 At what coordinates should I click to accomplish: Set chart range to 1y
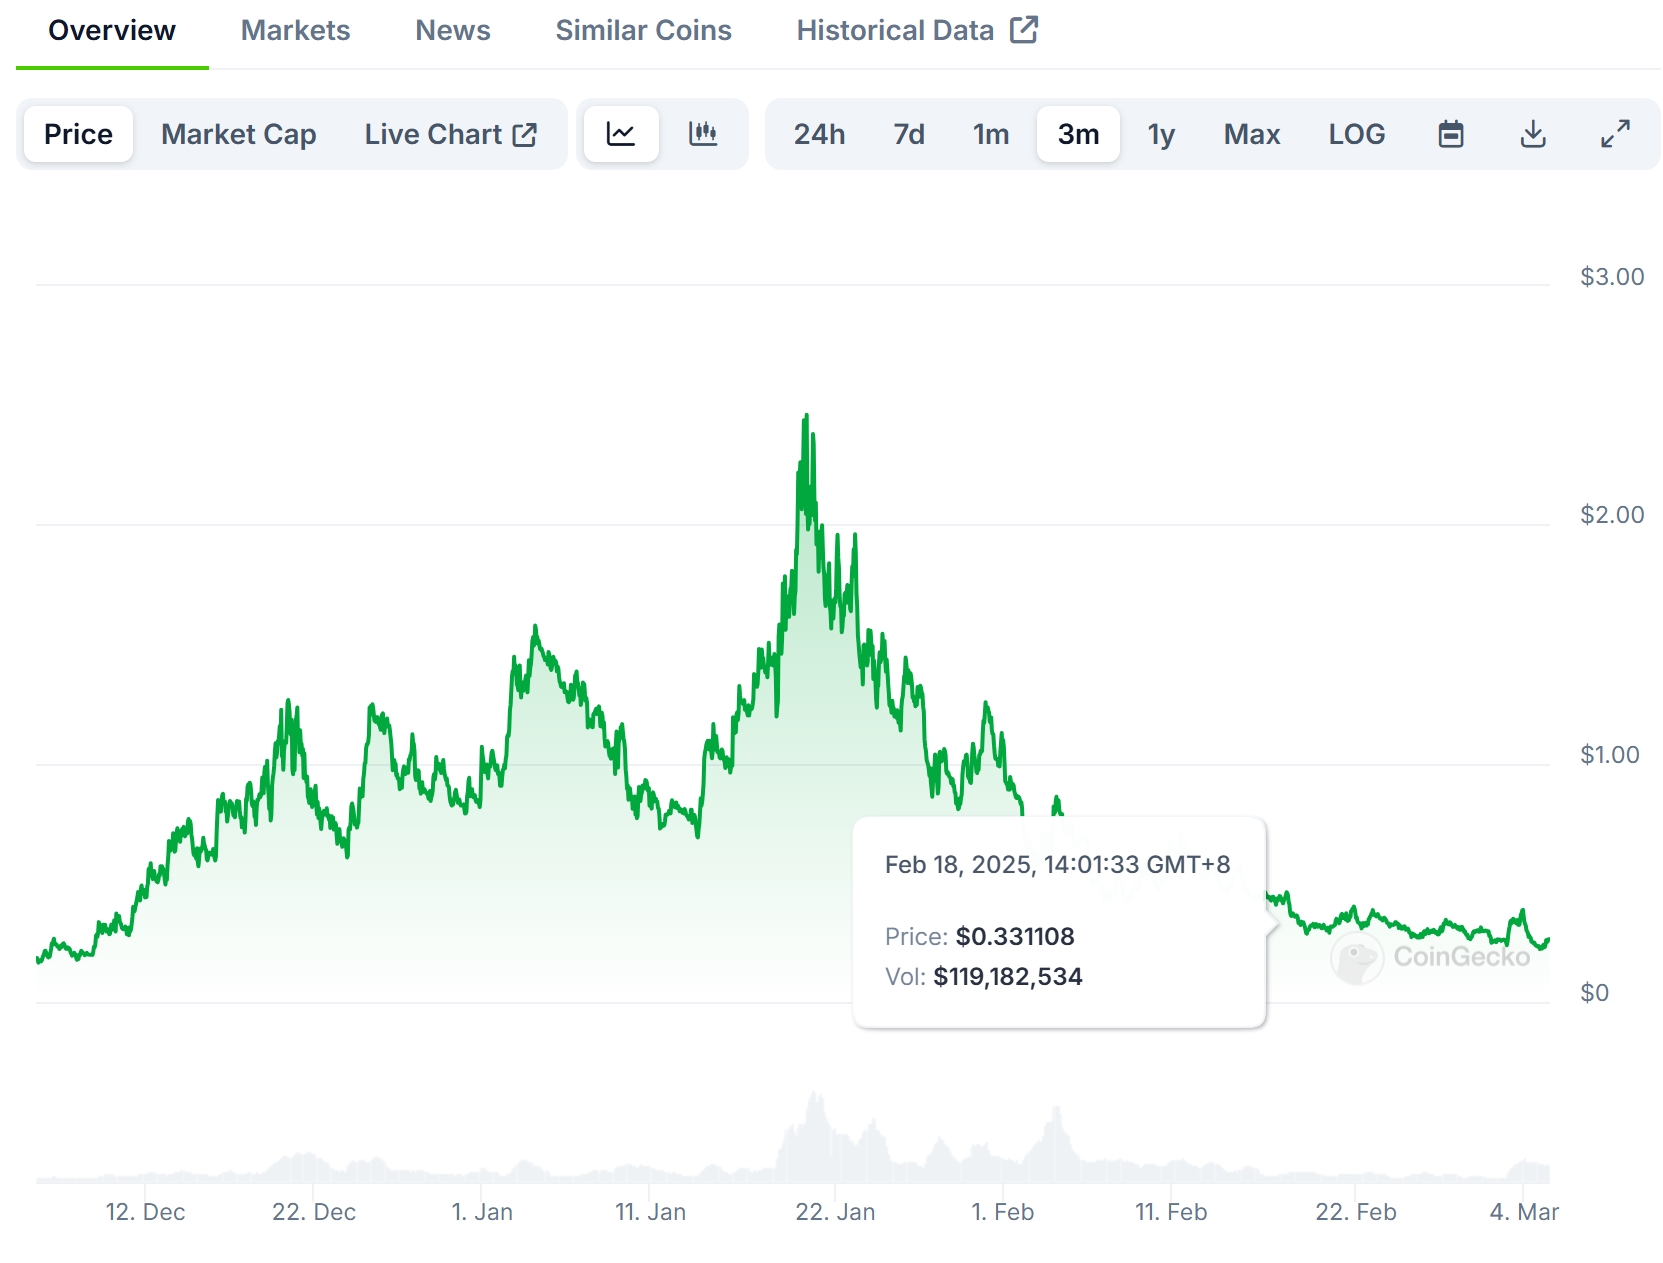point(1161,134)
